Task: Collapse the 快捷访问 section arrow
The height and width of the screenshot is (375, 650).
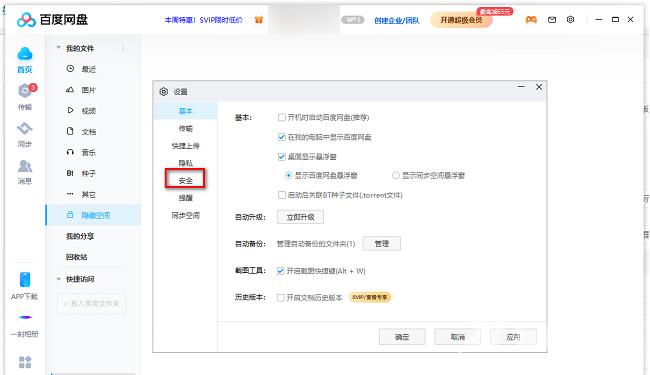Action: (x=58, y=279)
